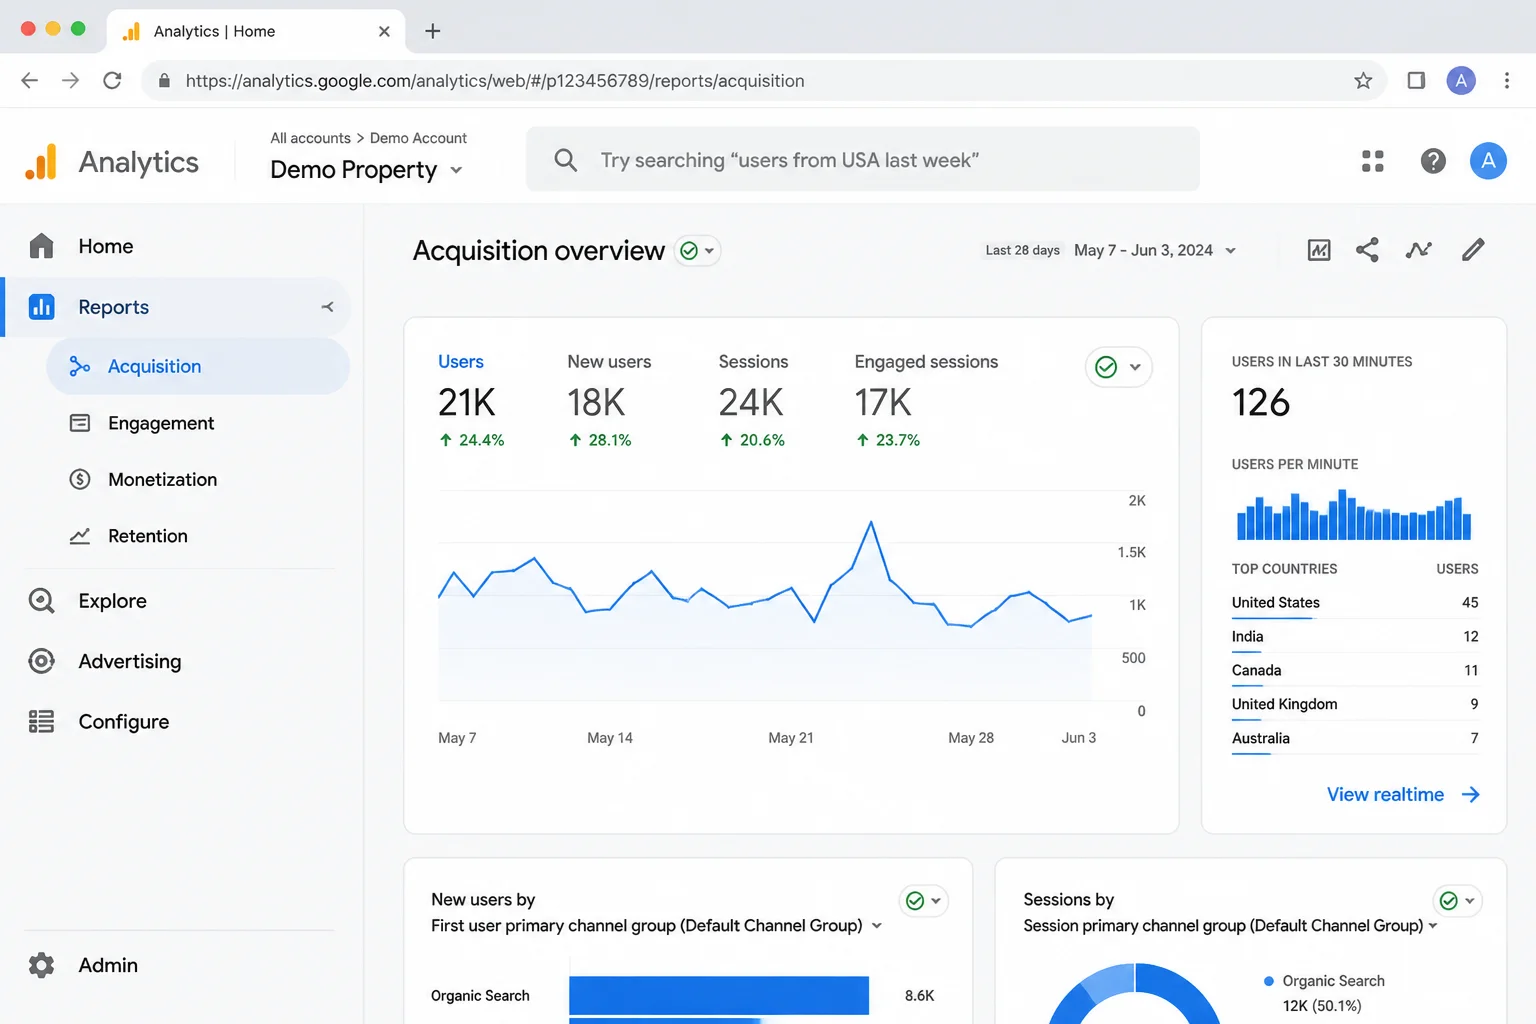Close the Analytics | Home browser tab
Screen dimensions: 1536x1024
point(384,32)
